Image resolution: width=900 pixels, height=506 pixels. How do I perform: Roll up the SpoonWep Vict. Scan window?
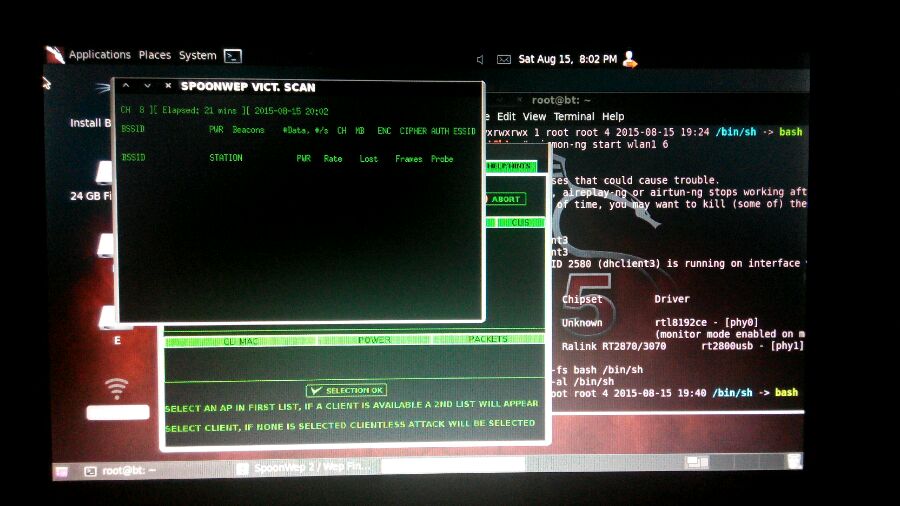click(126, 86)
